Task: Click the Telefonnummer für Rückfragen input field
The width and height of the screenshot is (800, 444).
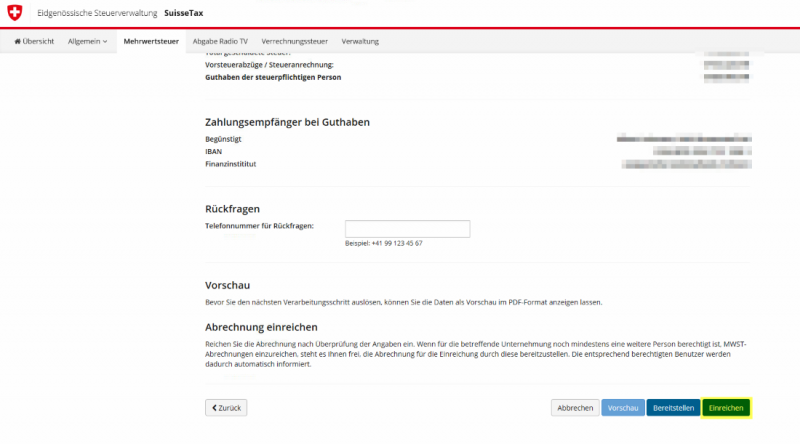Action: click(x=407, y=229)
